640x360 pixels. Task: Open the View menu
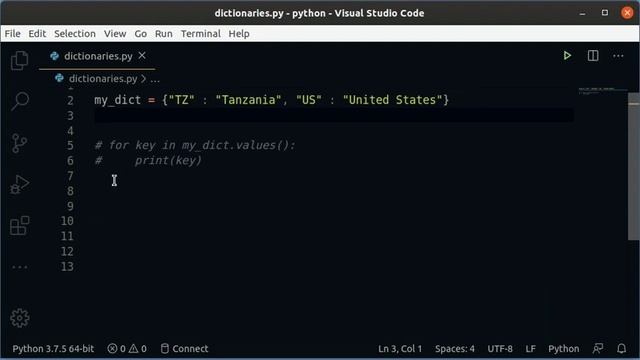click(x=115, y=33)
